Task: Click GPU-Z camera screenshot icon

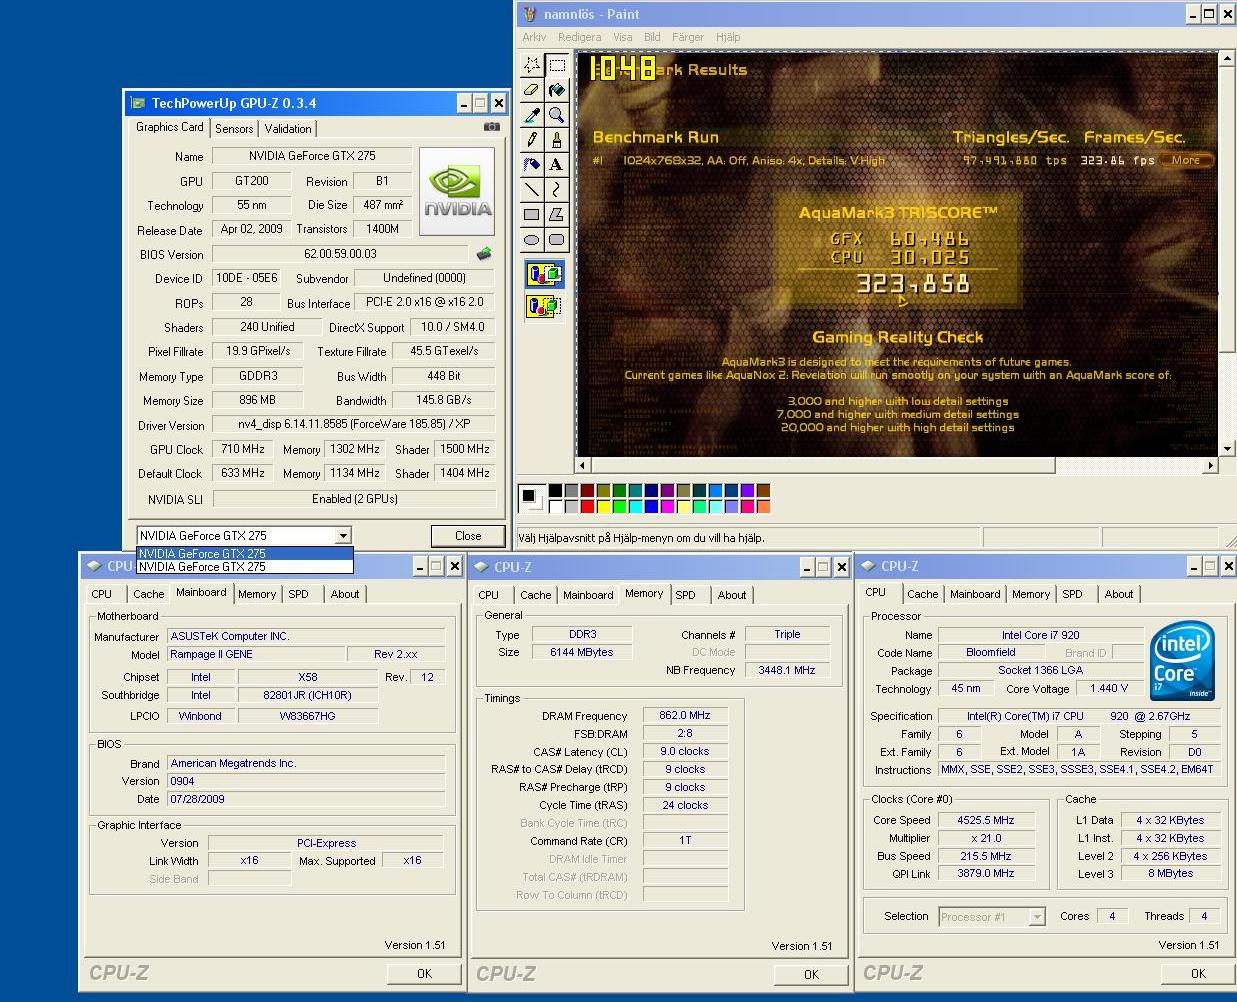Action: tap(491, 127)
